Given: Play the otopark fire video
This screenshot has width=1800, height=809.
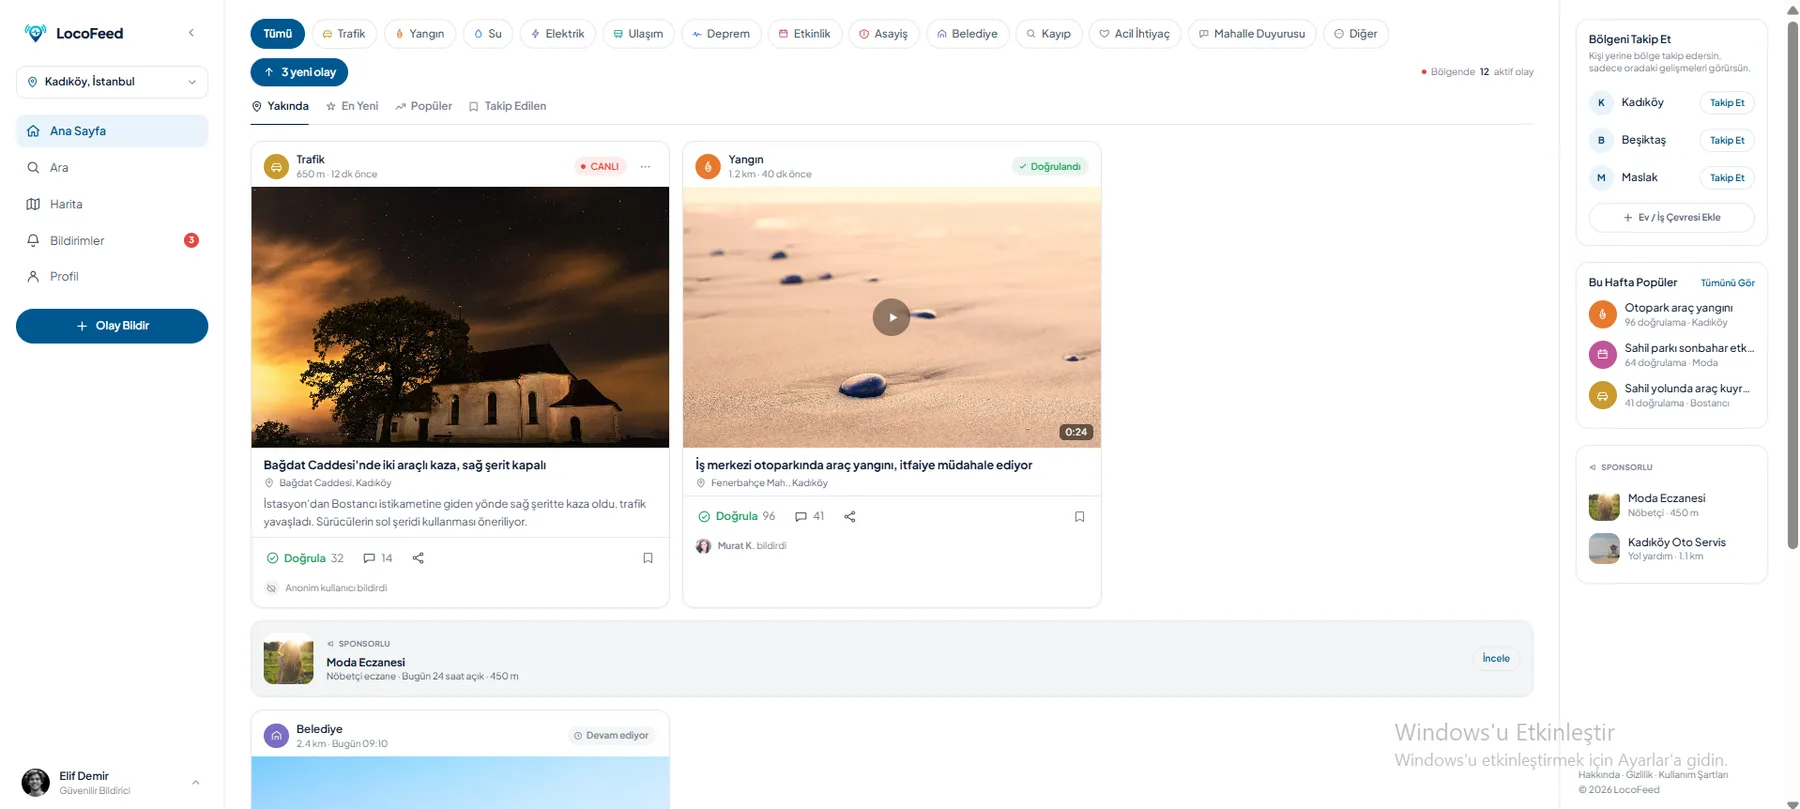Looking at the screenshot, I should 892,317.
